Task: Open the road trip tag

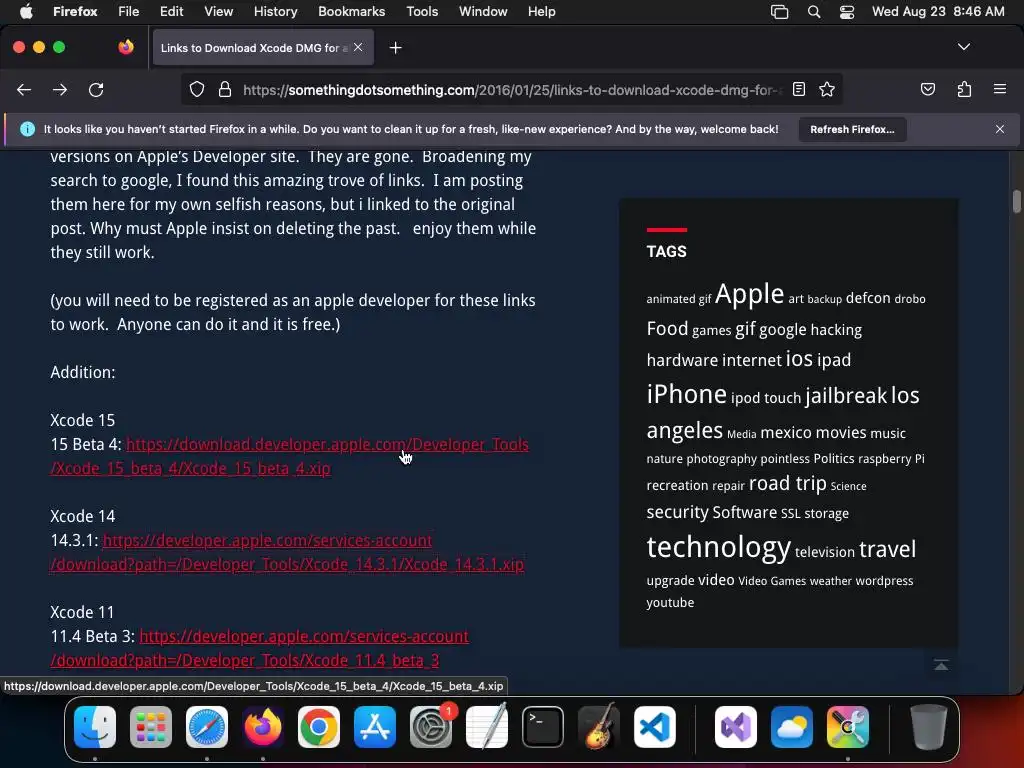Action: (x=788, y=484)
